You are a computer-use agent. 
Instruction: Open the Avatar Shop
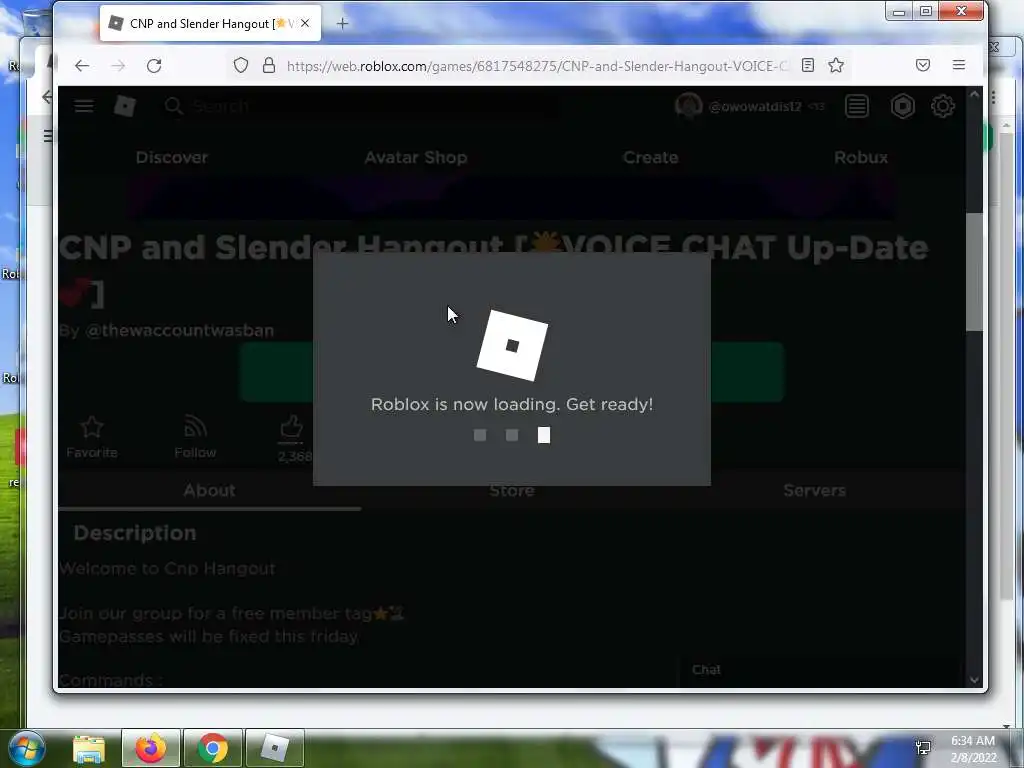pyautogui.click(x=416, y=157)
